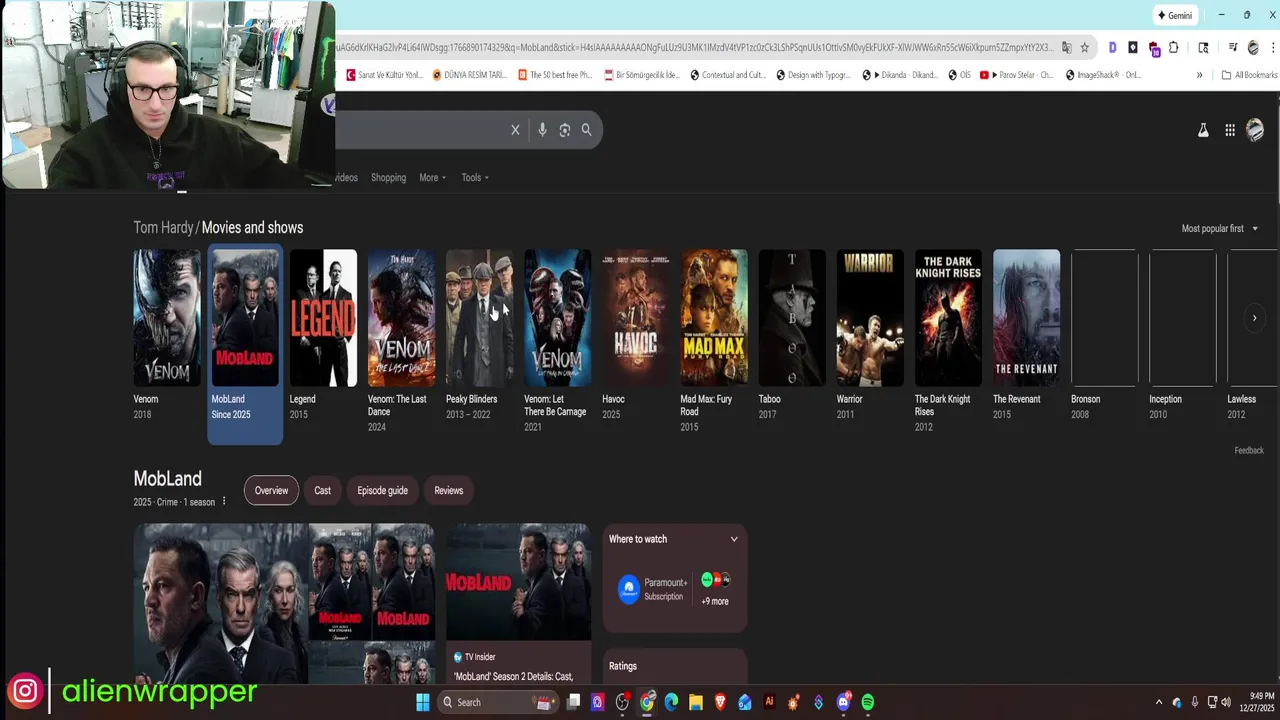Open the Chrome extensions puzzle icon
The width and height of the screenshot is (1280, 720).
coord(1174,47)
